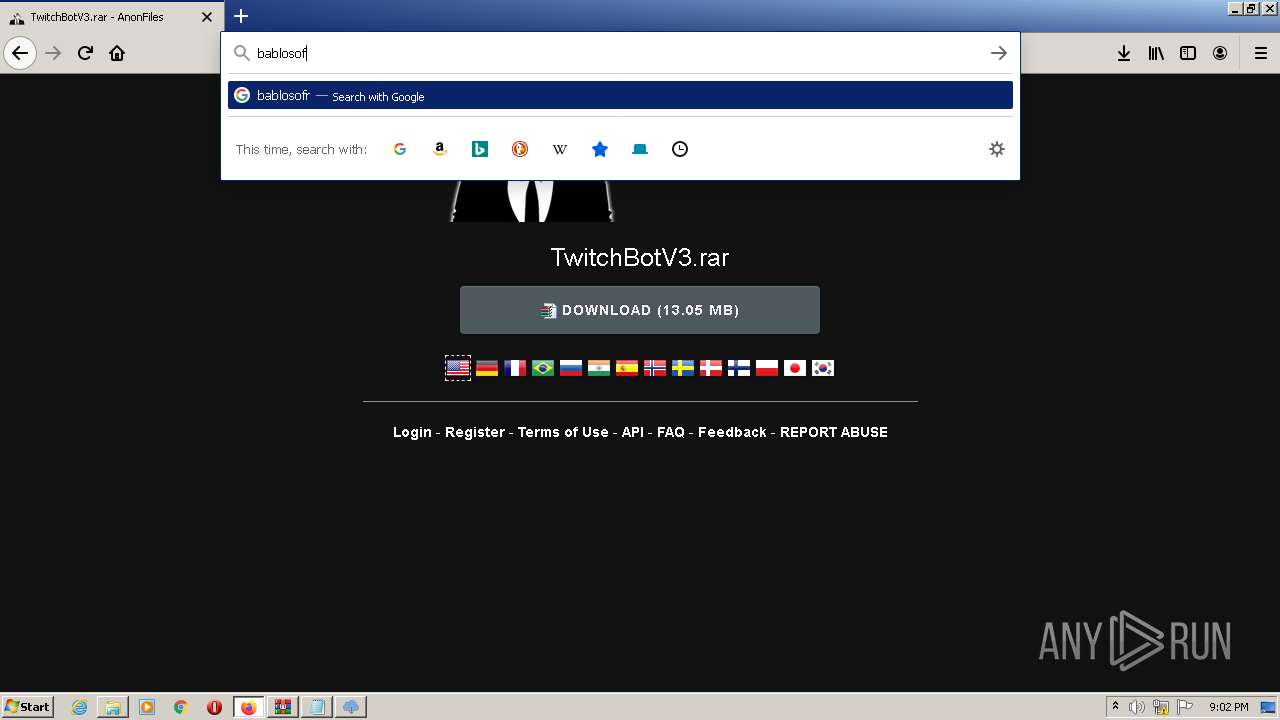Open WinRAR taskbar button

(283, 707)
